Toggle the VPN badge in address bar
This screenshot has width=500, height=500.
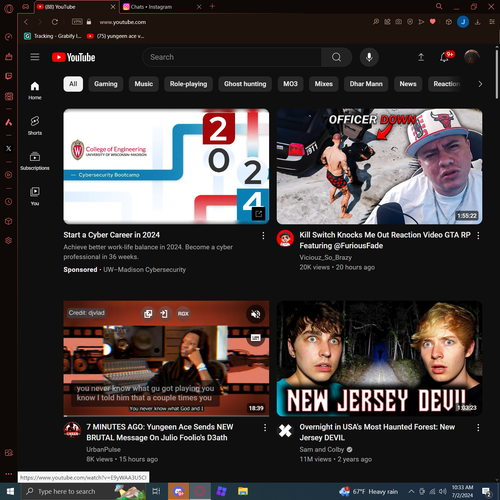[77, 22]
